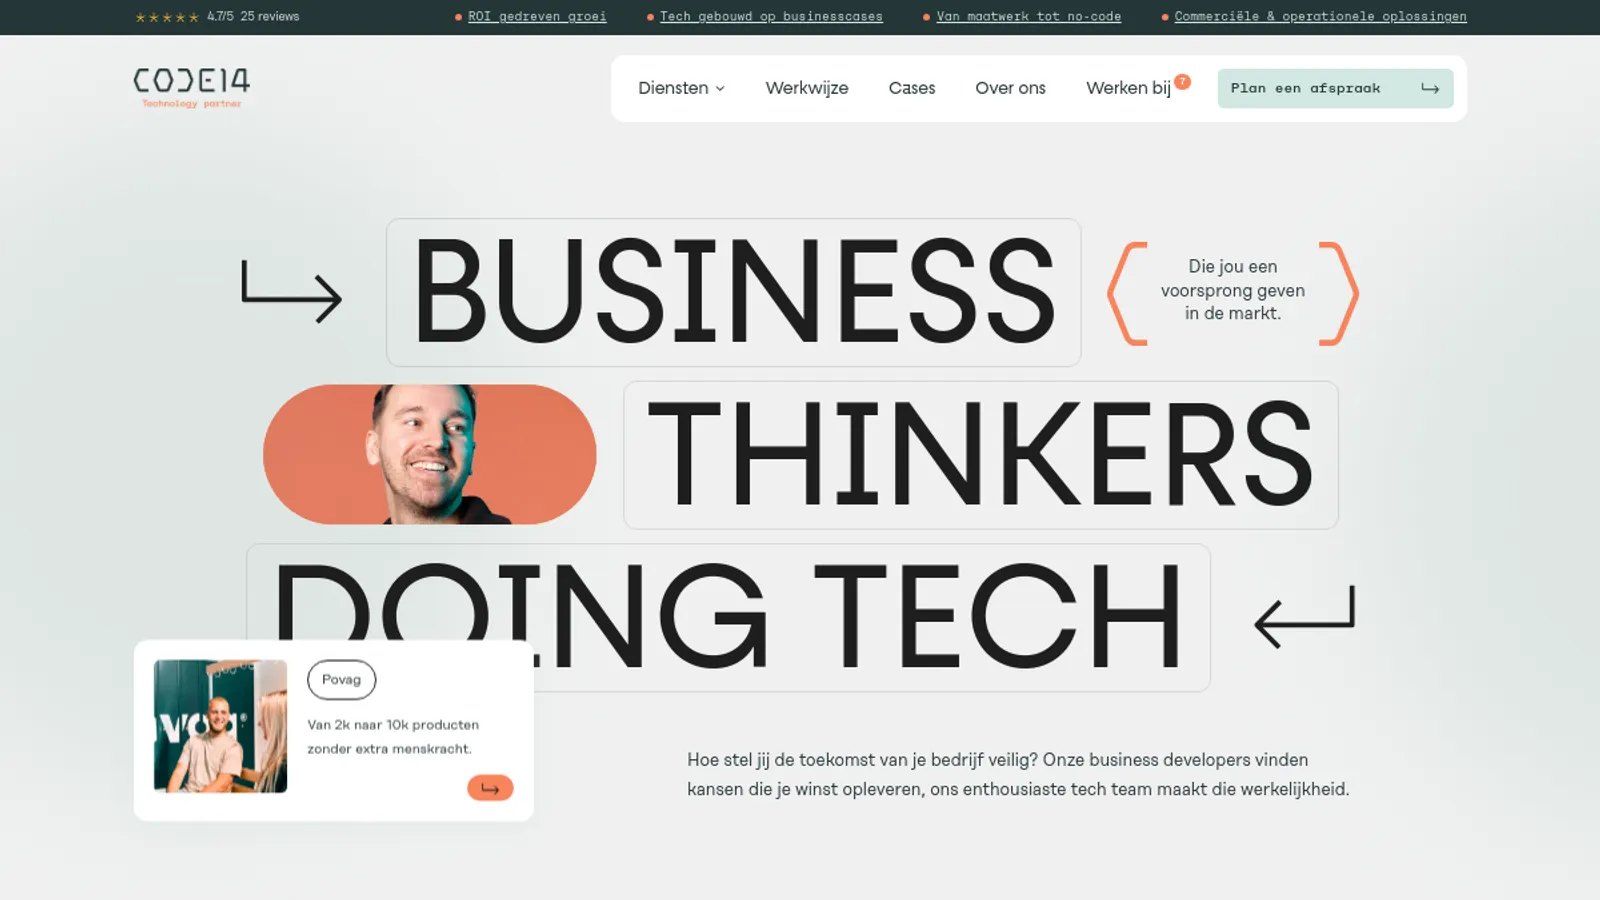Click the five-star rating icons

167,17
